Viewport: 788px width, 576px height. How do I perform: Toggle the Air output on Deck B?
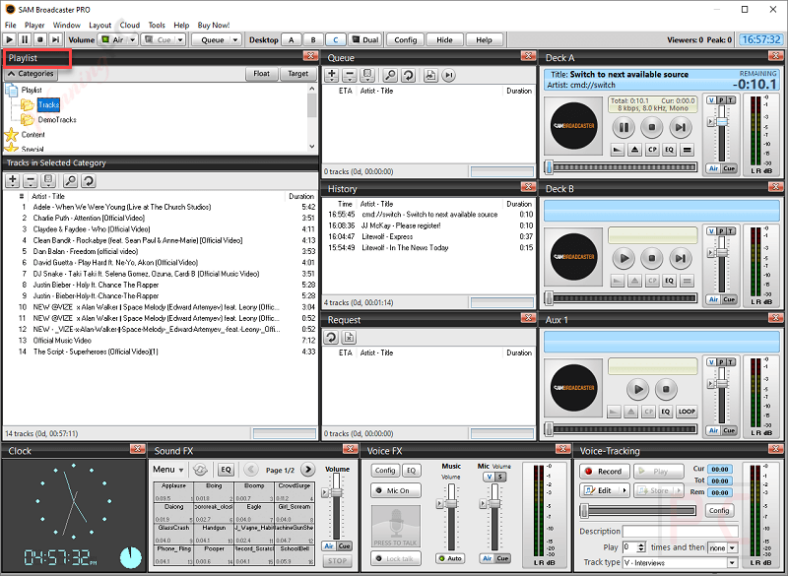[x=714, y=299]
